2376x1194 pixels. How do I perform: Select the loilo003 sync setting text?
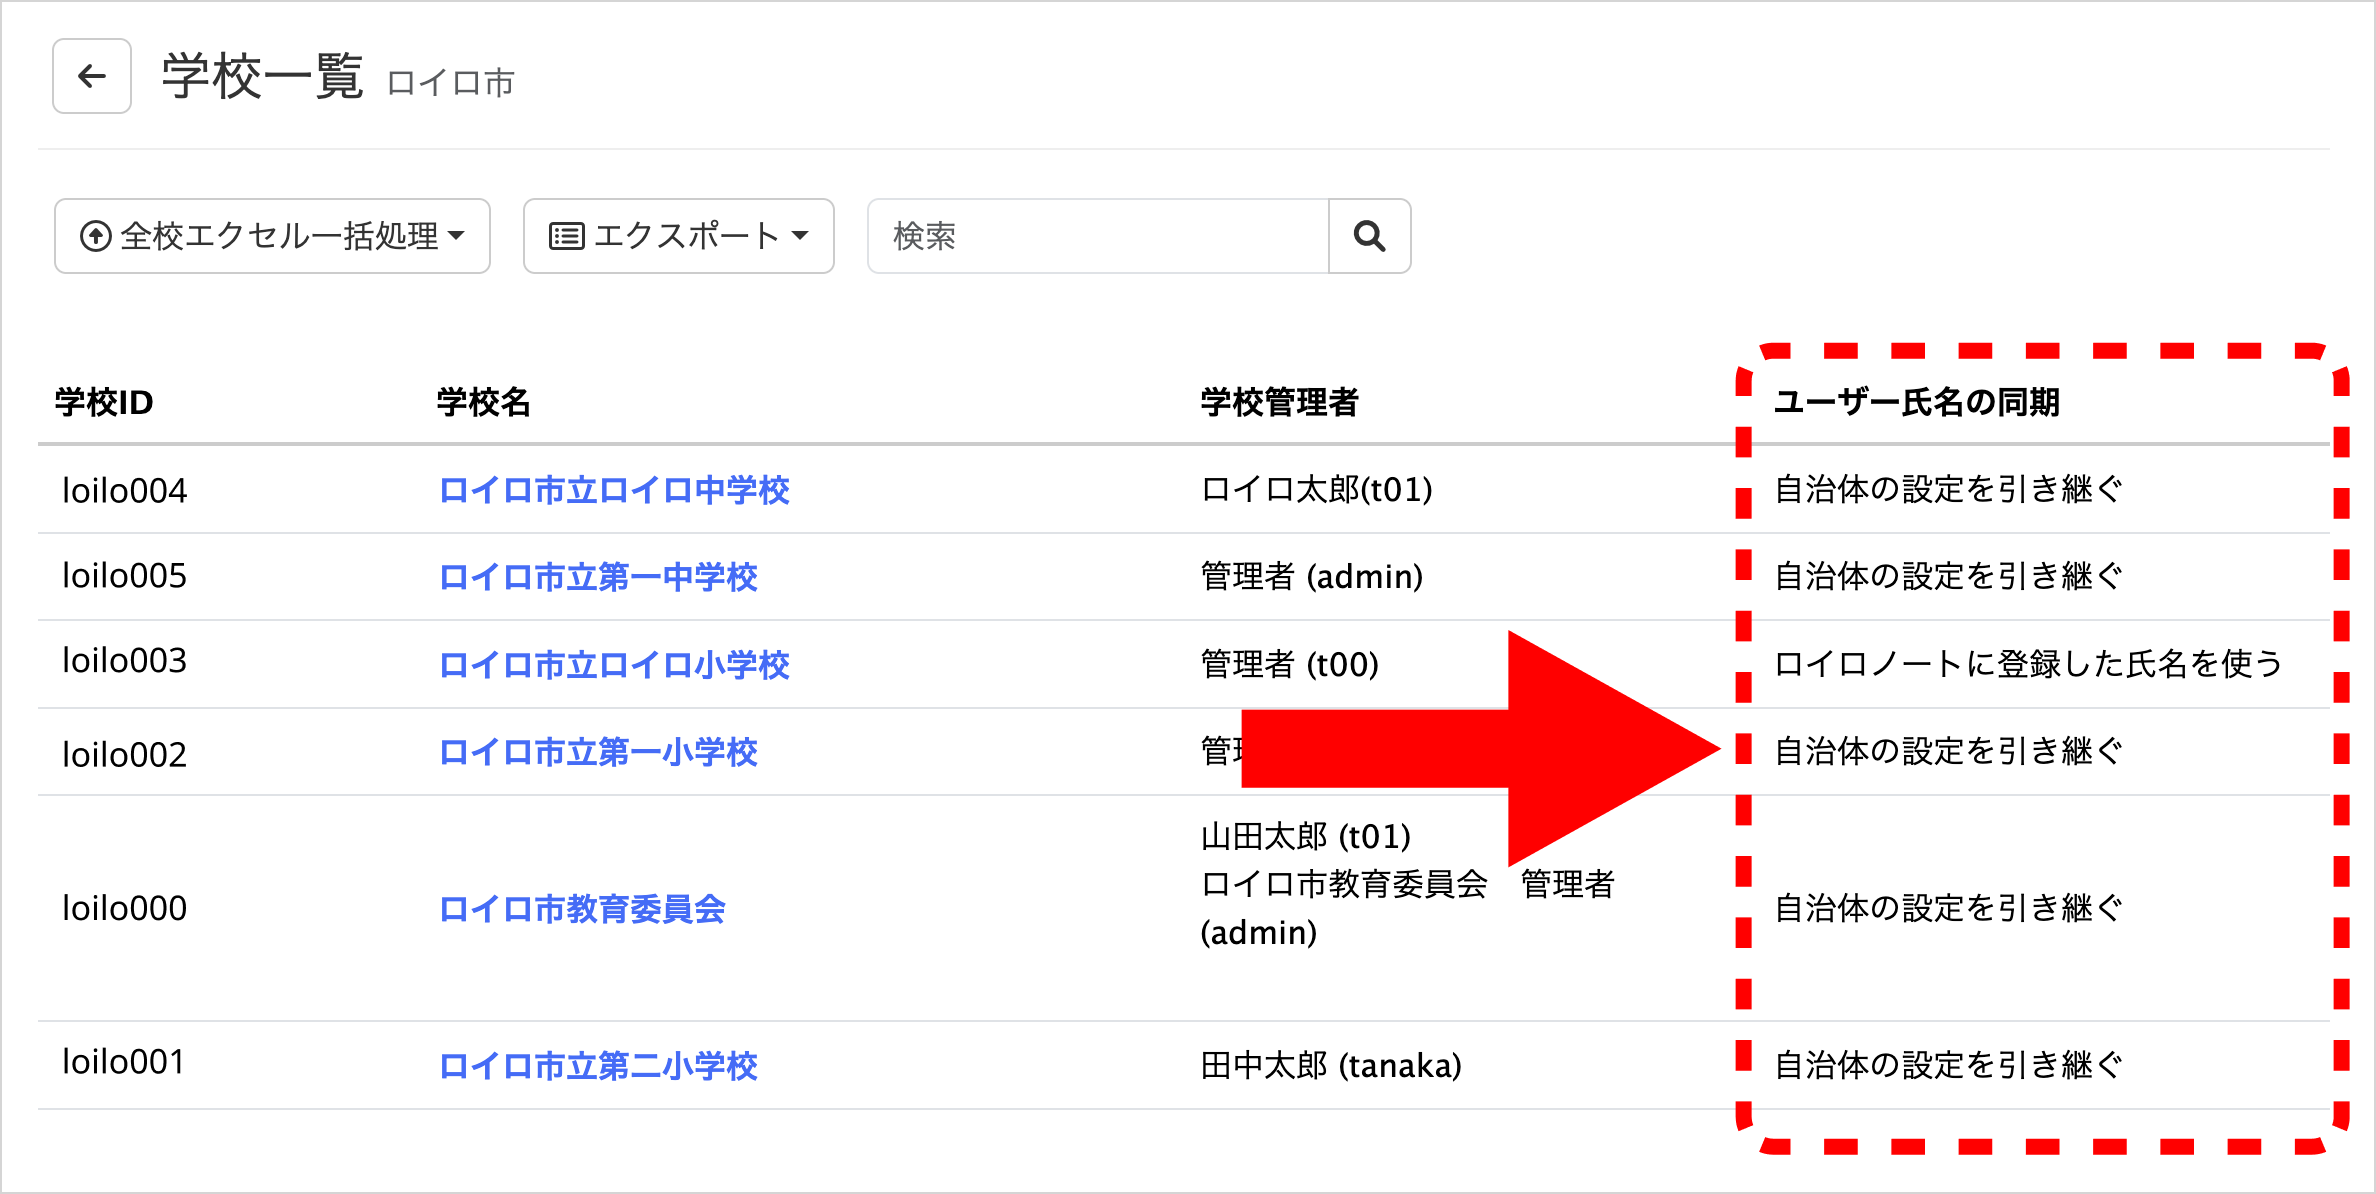(2028, 664)
